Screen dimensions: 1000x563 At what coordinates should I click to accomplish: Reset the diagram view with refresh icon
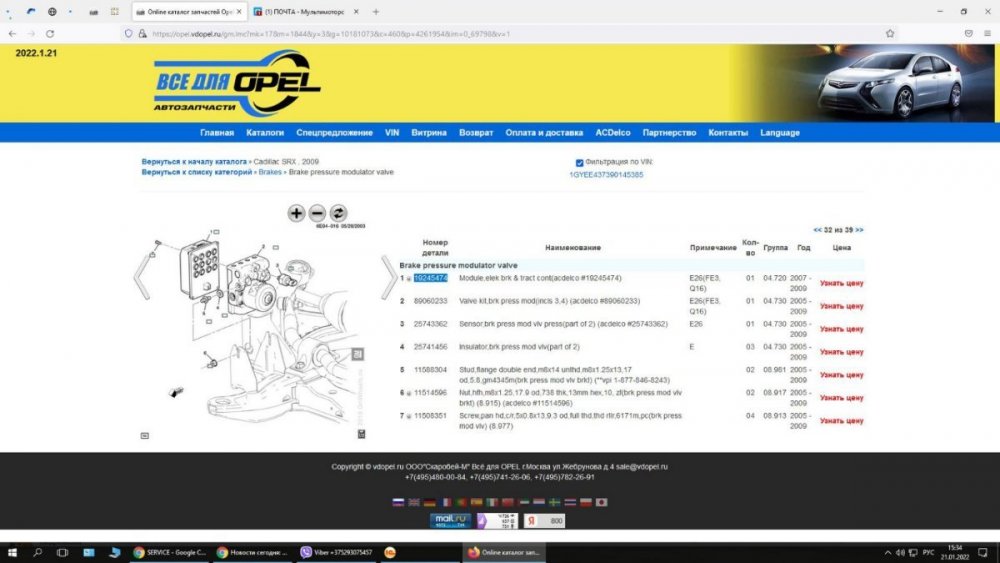click(338, 213)
